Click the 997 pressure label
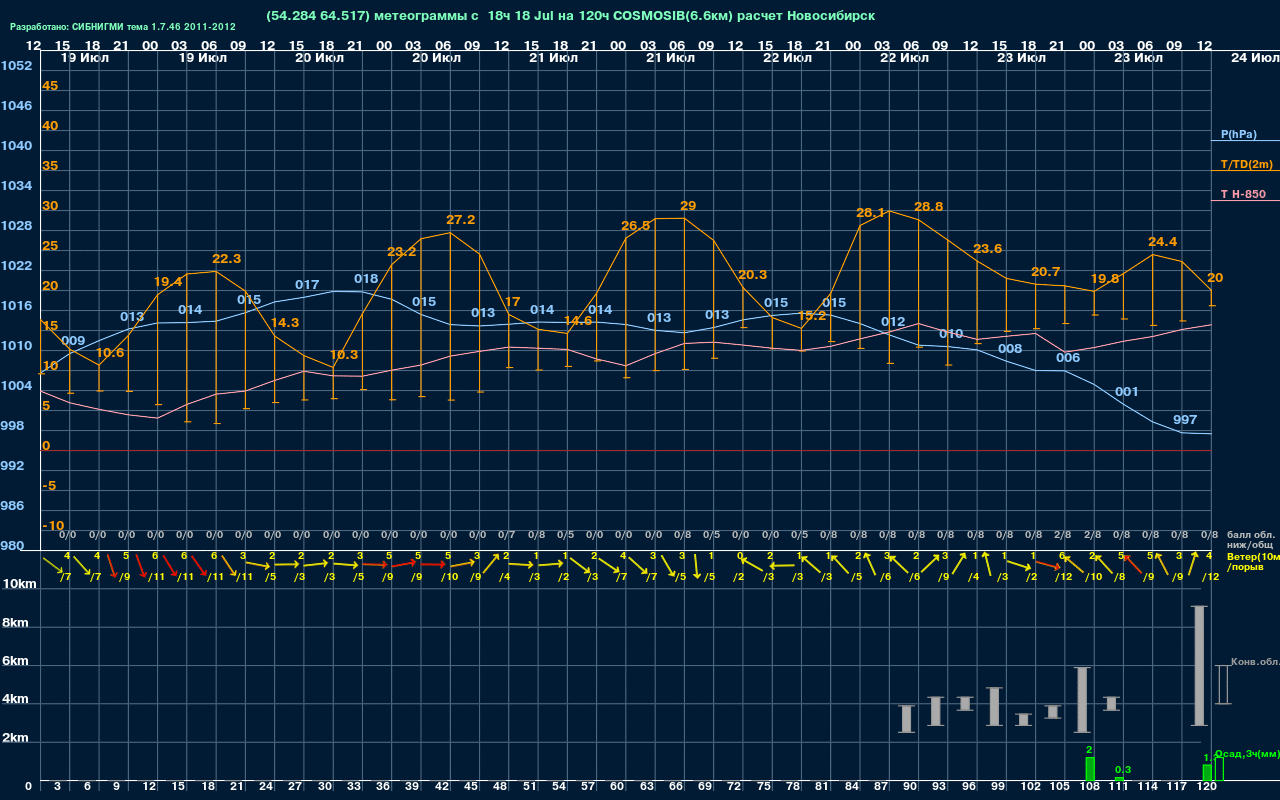Viewport: 1280px width, 800px height. tap(1185, 419)
